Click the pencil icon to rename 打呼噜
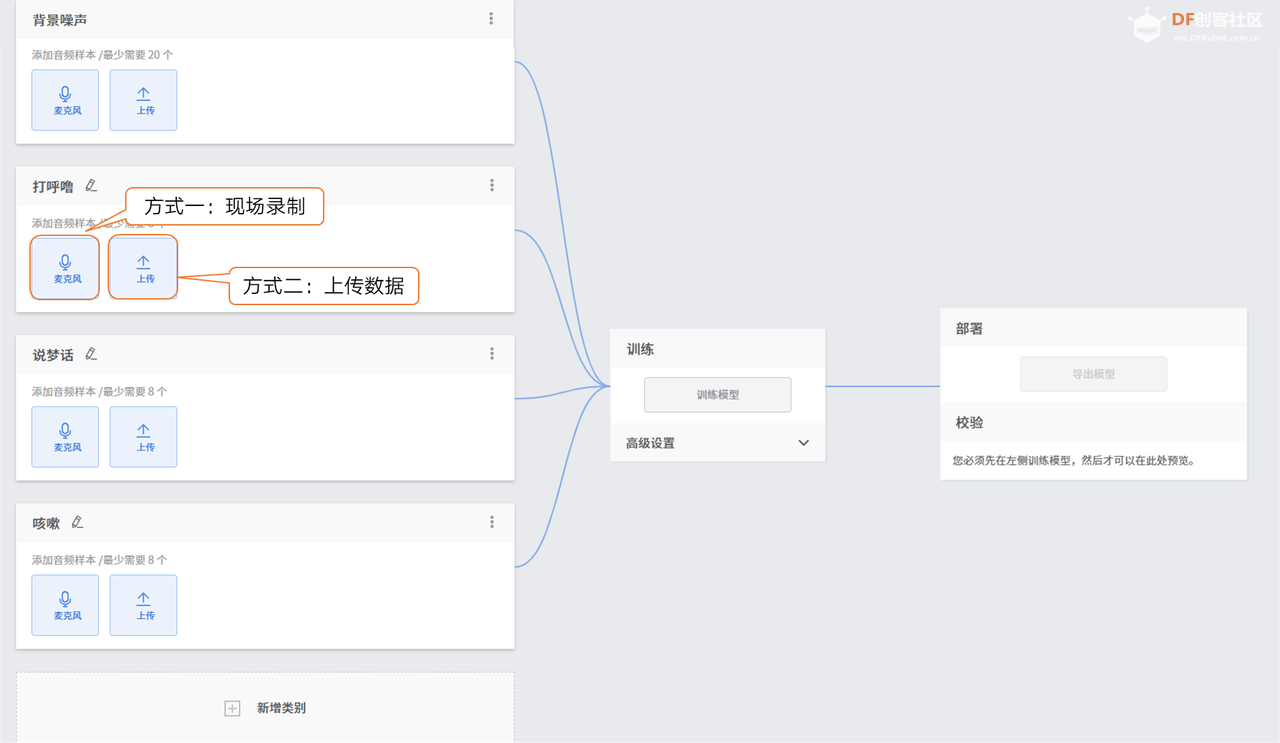Viewport: 1280px width, 743px height. click(x=91, y=185)
